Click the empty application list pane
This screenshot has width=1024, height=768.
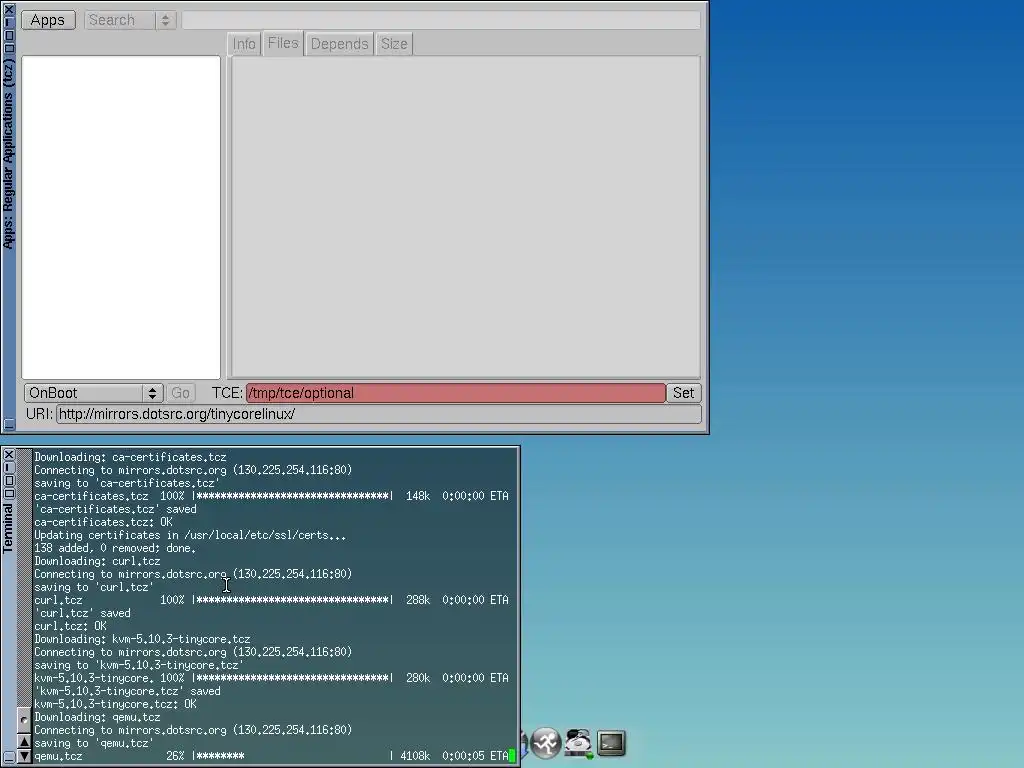pyautogui.click(x=121, y=217)
